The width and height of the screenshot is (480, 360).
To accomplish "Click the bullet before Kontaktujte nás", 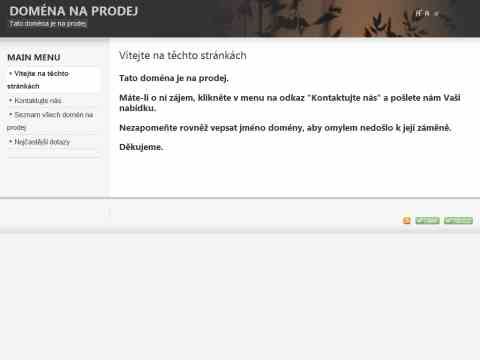I will (x=11, y=100).
